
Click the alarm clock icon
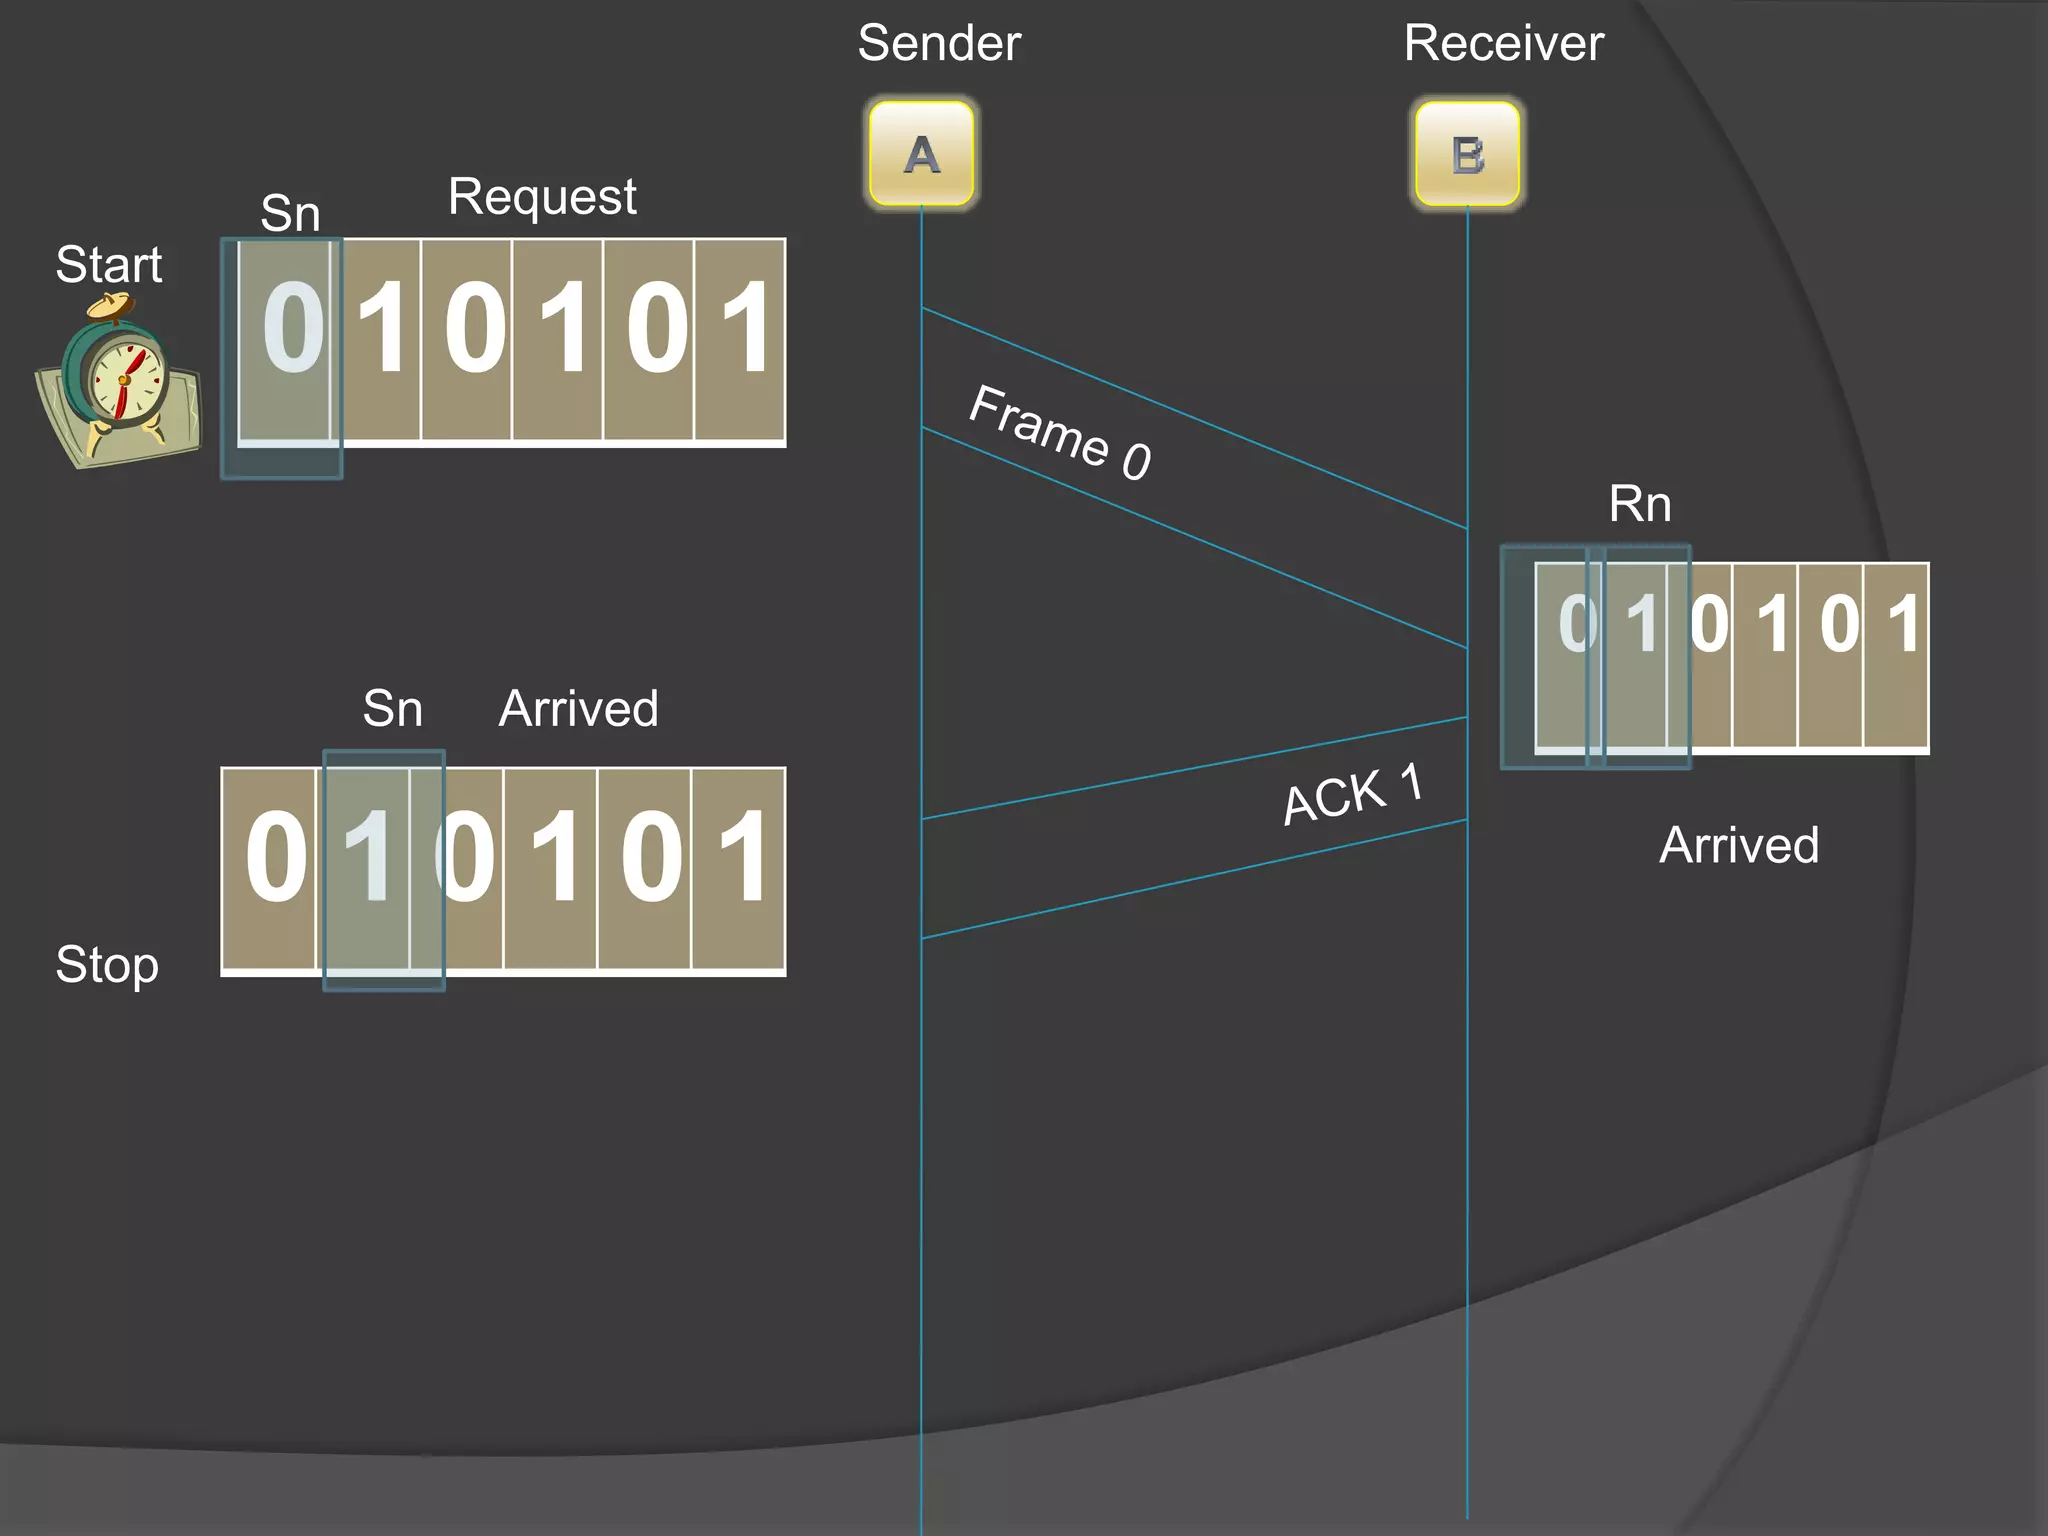click(118, 381)
